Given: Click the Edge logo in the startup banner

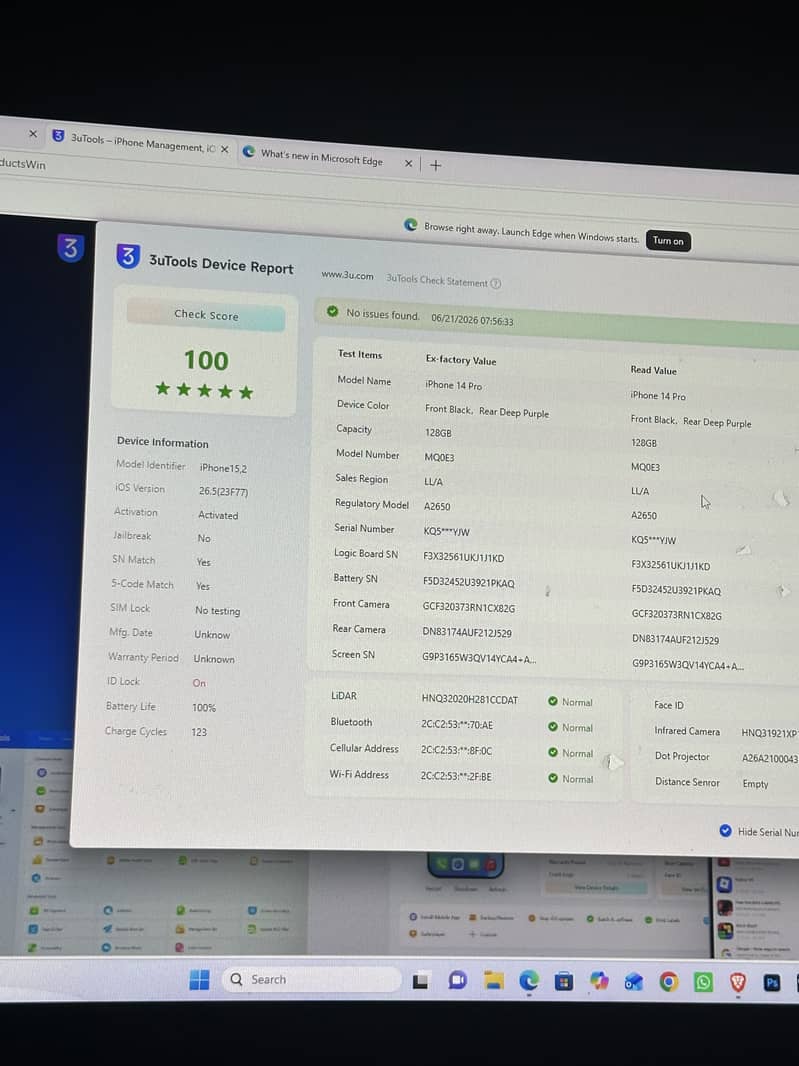Looking at the screenshot, I should tap(410, 224).
